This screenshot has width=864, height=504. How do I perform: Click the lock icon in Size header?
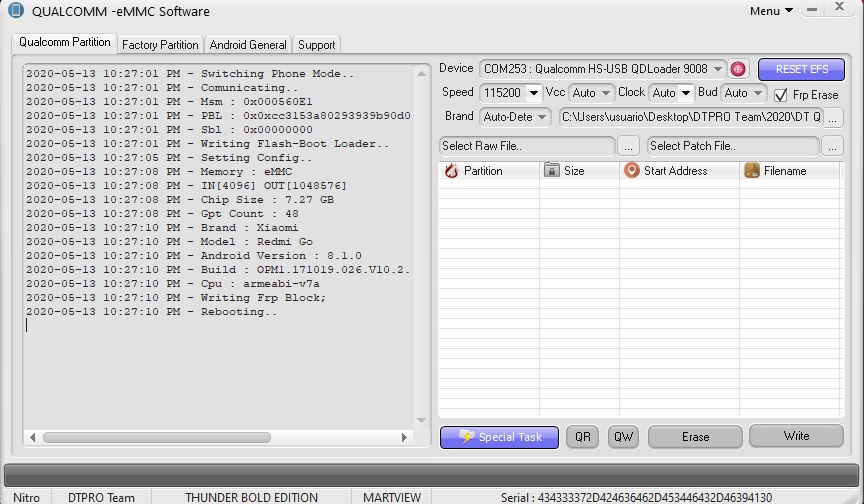coord(552,170)
